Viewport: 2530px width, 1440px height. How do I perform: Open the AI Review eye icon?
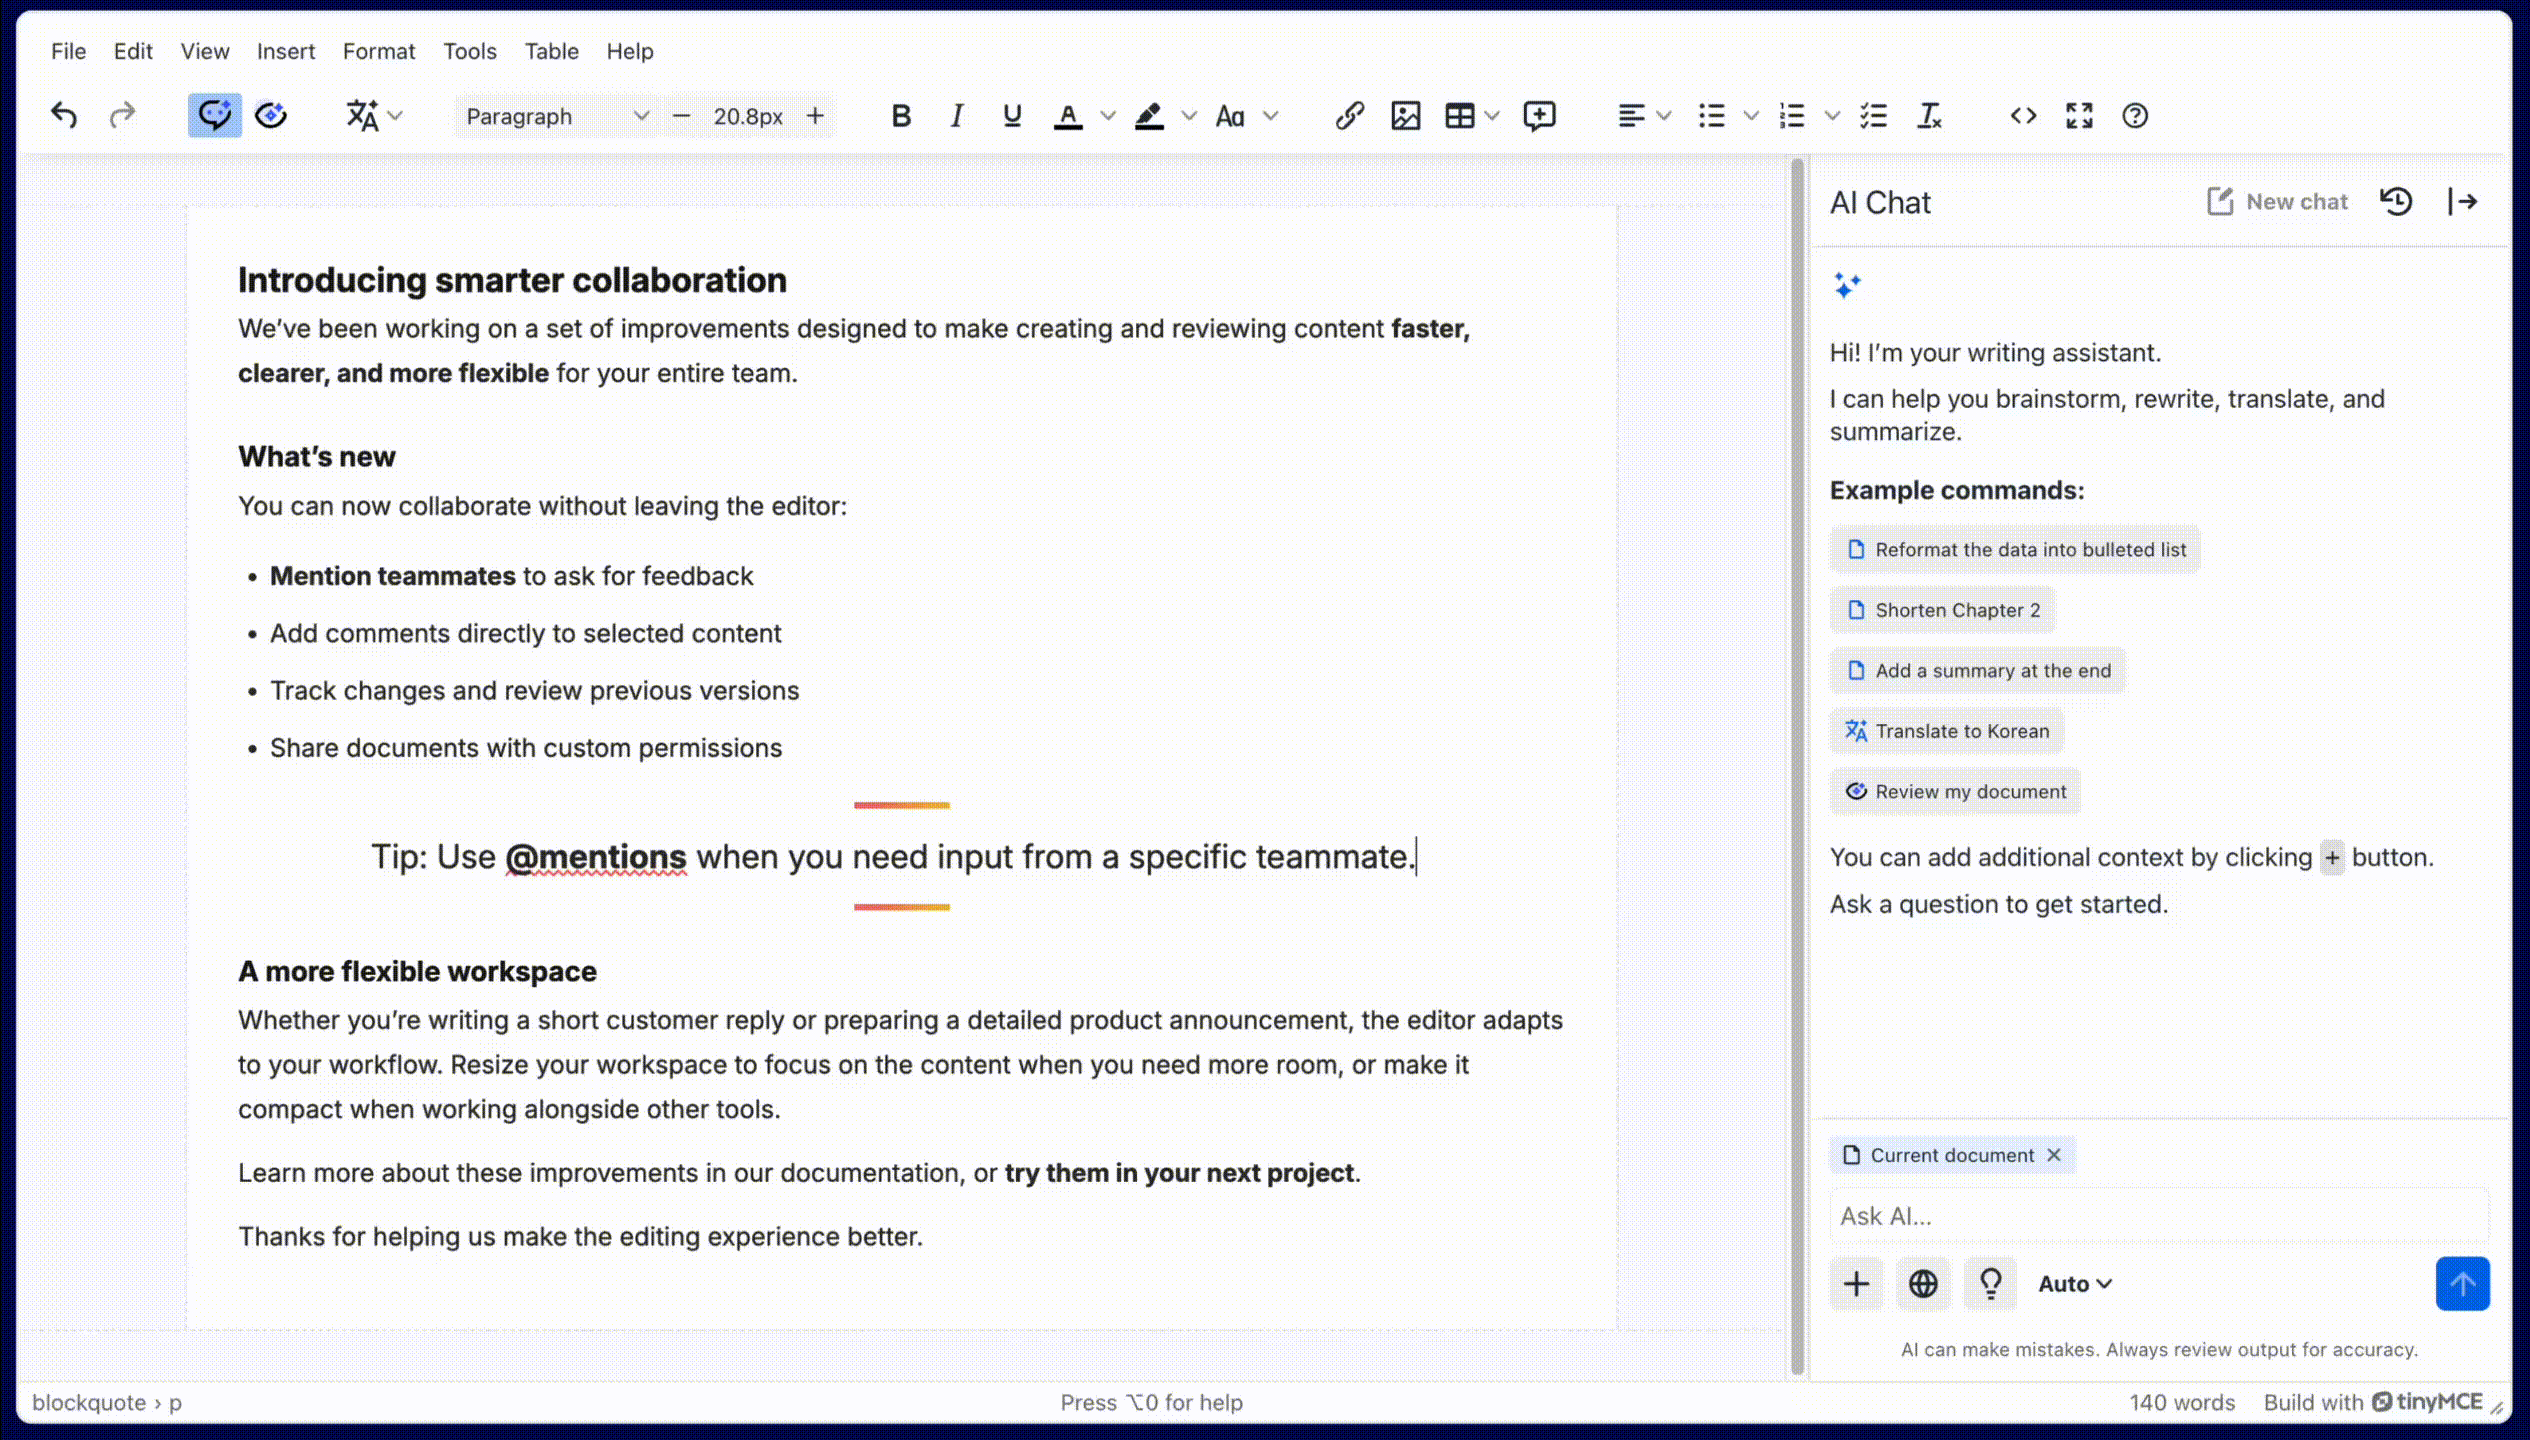(271, 116)
